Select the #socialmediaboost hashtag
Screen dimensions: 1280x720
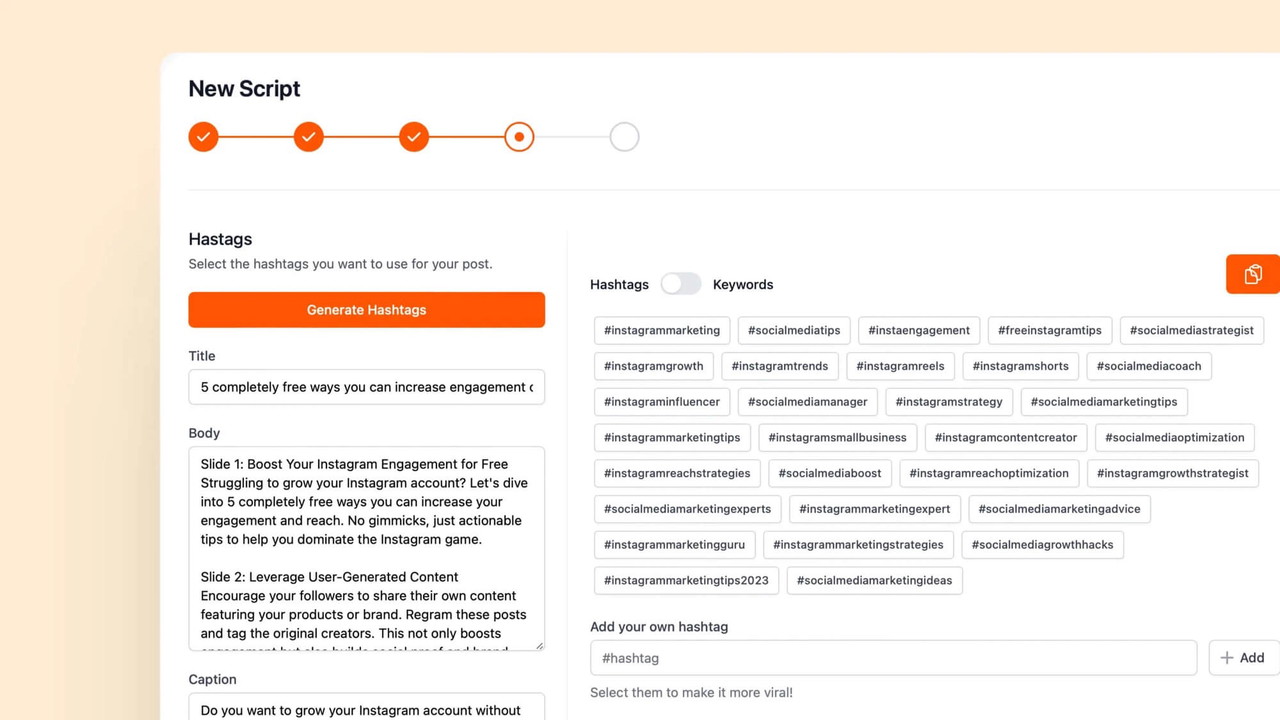click(830, 473)
